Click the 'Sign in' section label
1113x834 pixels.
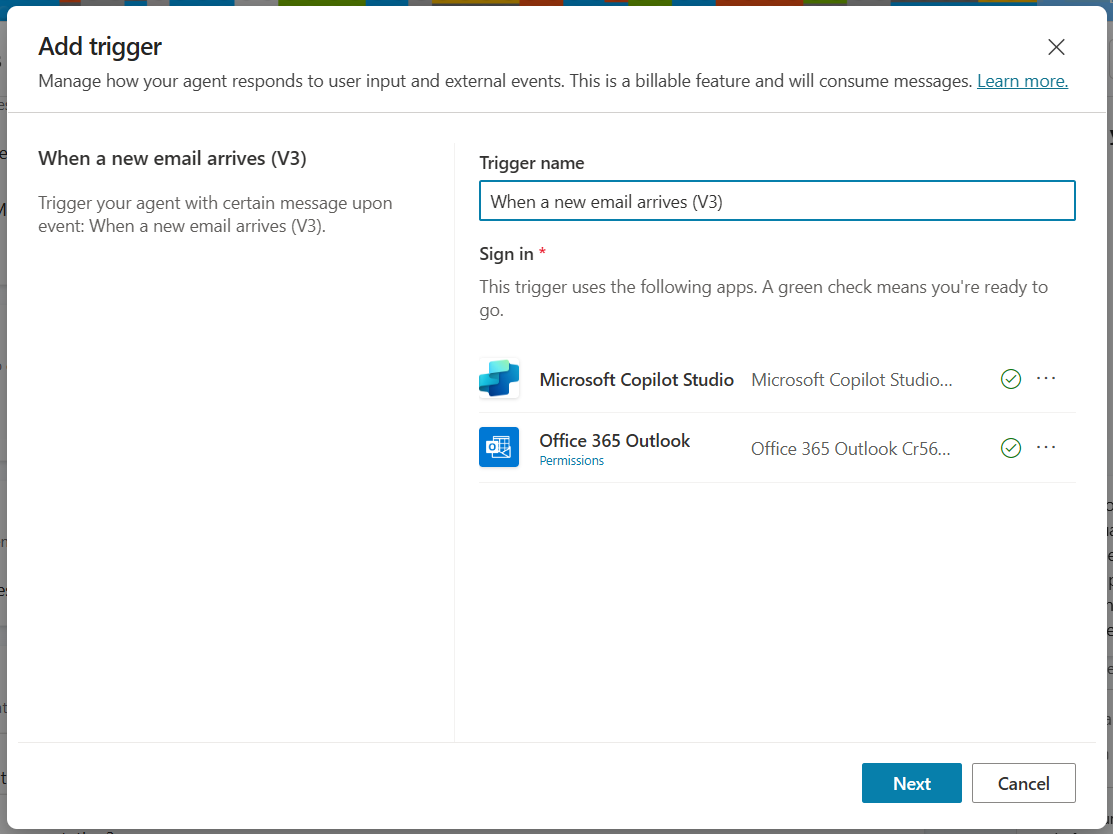506,254
